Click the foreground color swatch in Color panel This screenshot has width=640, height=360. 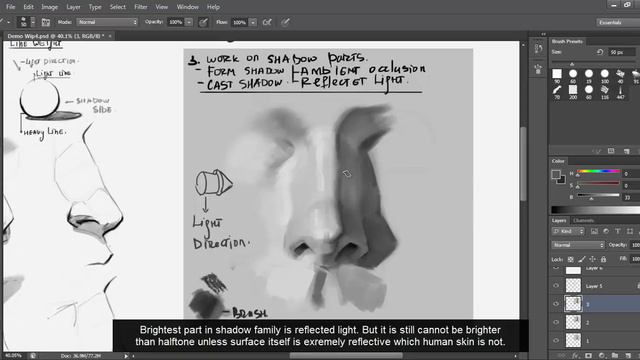(x=556, y=175)
